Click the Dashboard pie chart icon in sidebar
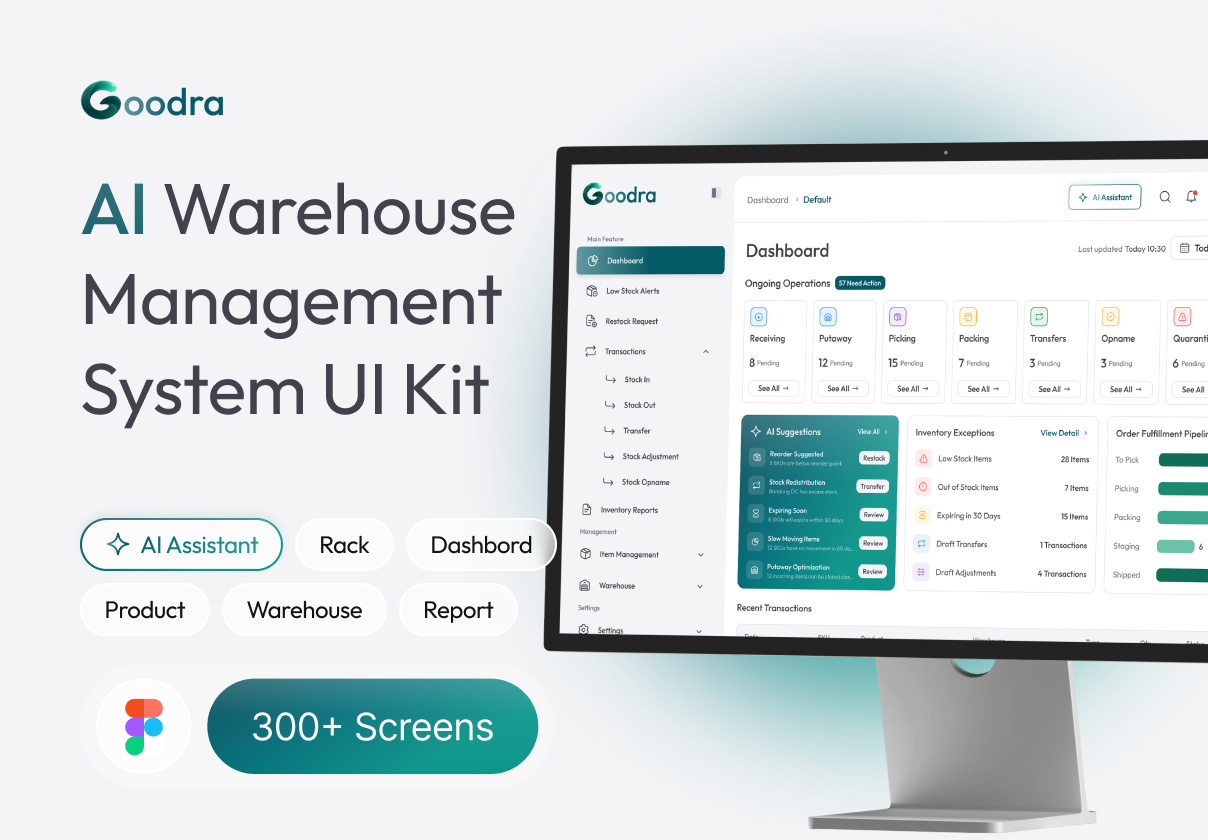Image resolution: width=1208 pixels, height=840 pixels. [x=592, y=261]
